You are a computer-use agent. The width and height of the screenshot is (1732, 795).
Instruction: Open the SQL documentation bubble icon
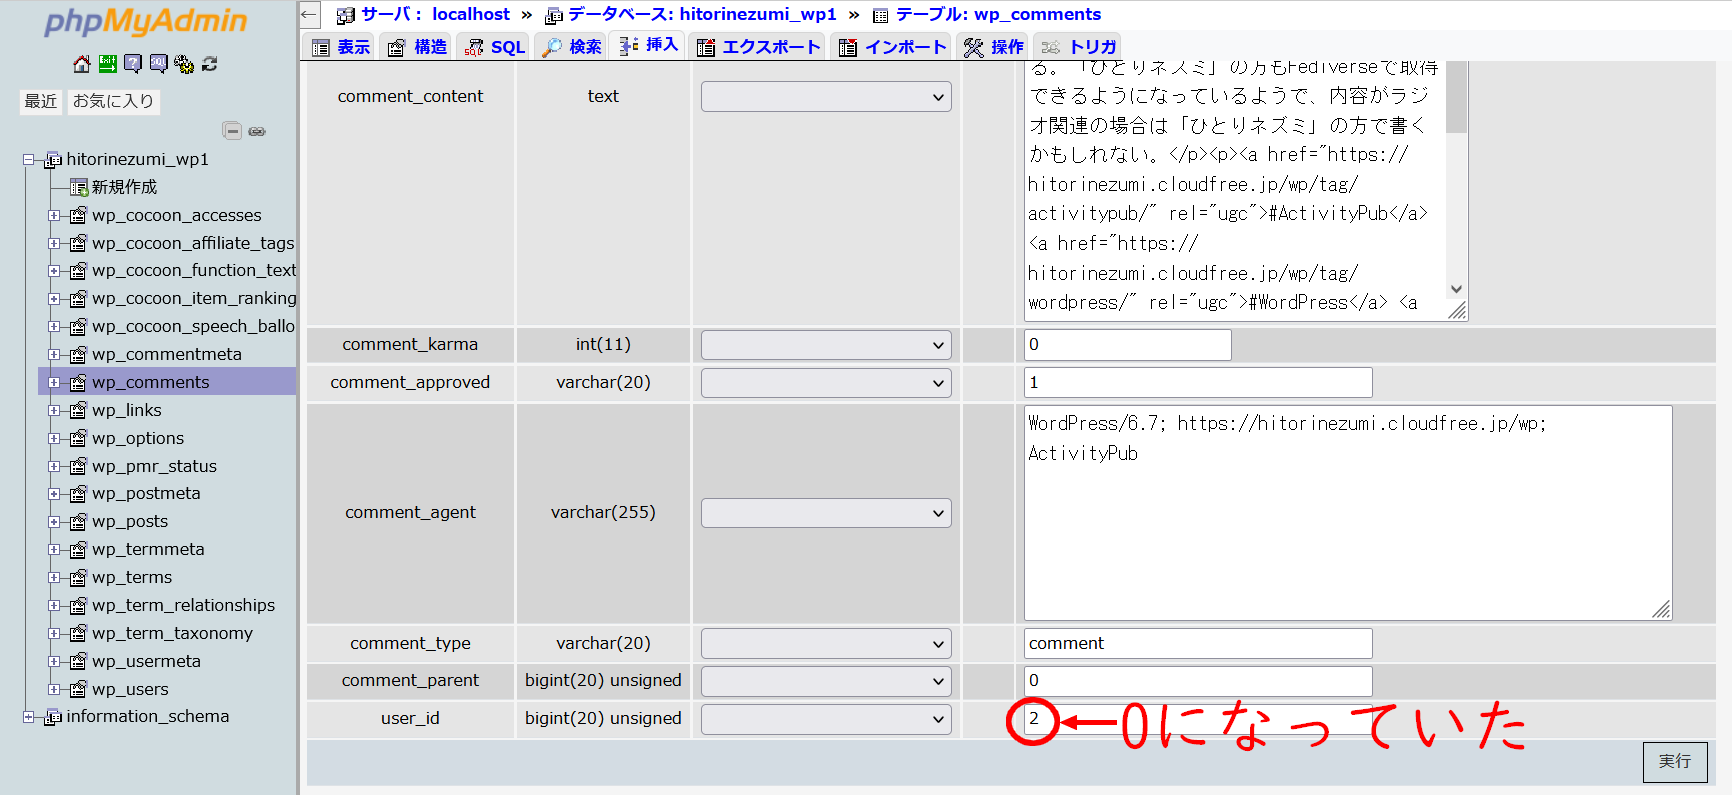click(x=158, y=64)
